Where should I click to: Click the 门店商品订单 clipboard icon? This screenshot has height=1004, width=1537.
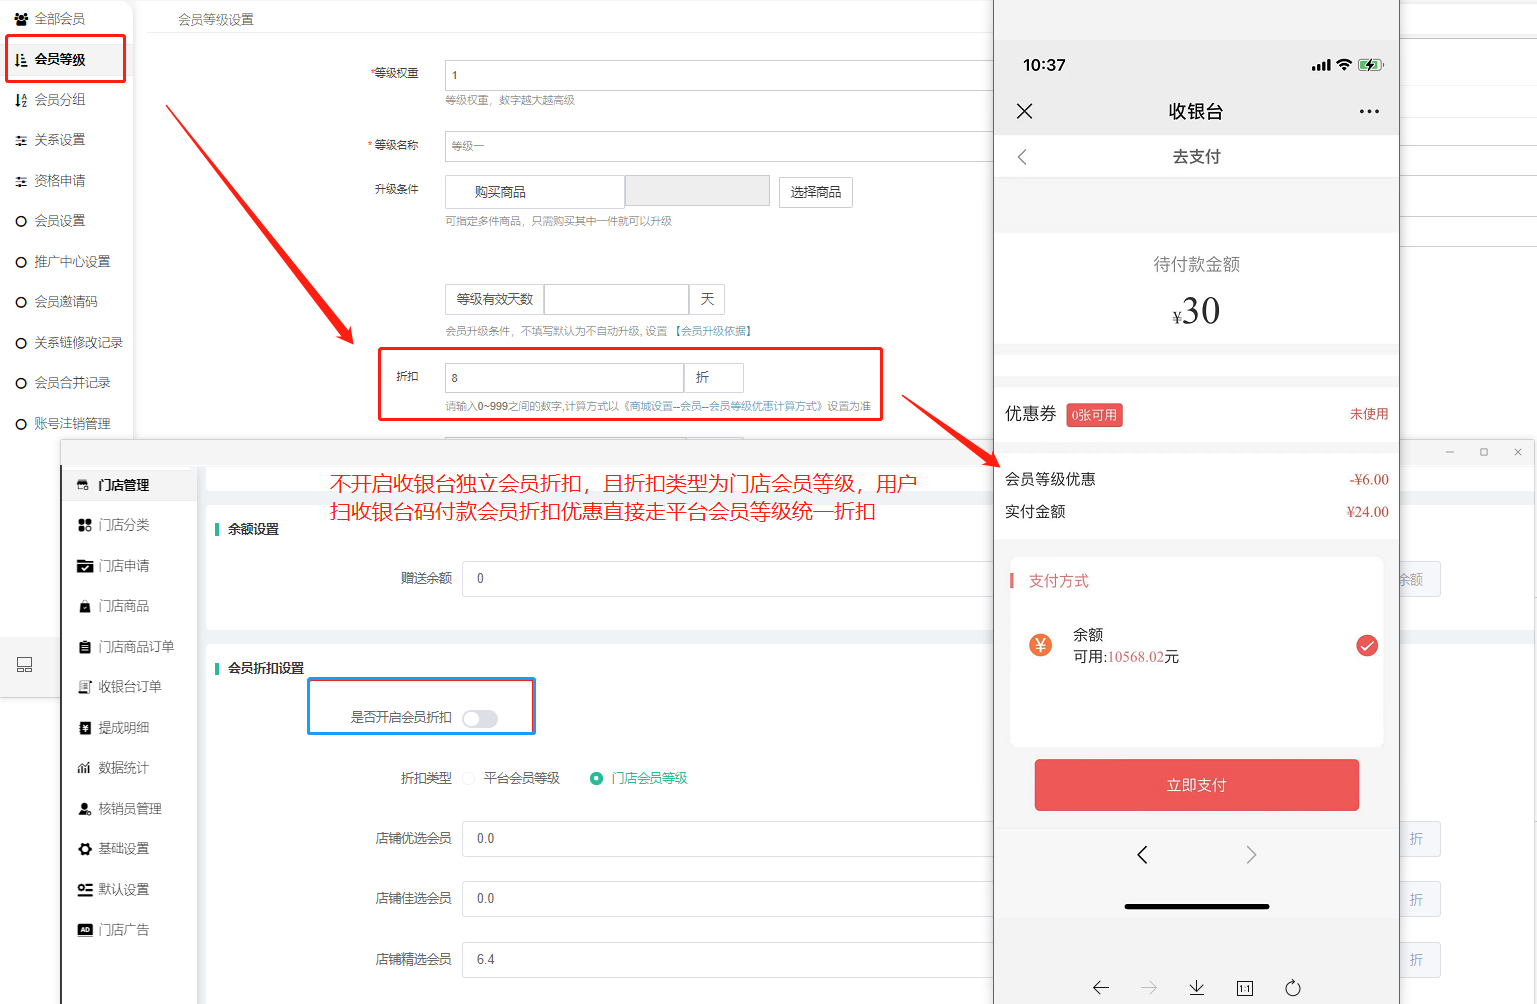[x=85, y=647]
